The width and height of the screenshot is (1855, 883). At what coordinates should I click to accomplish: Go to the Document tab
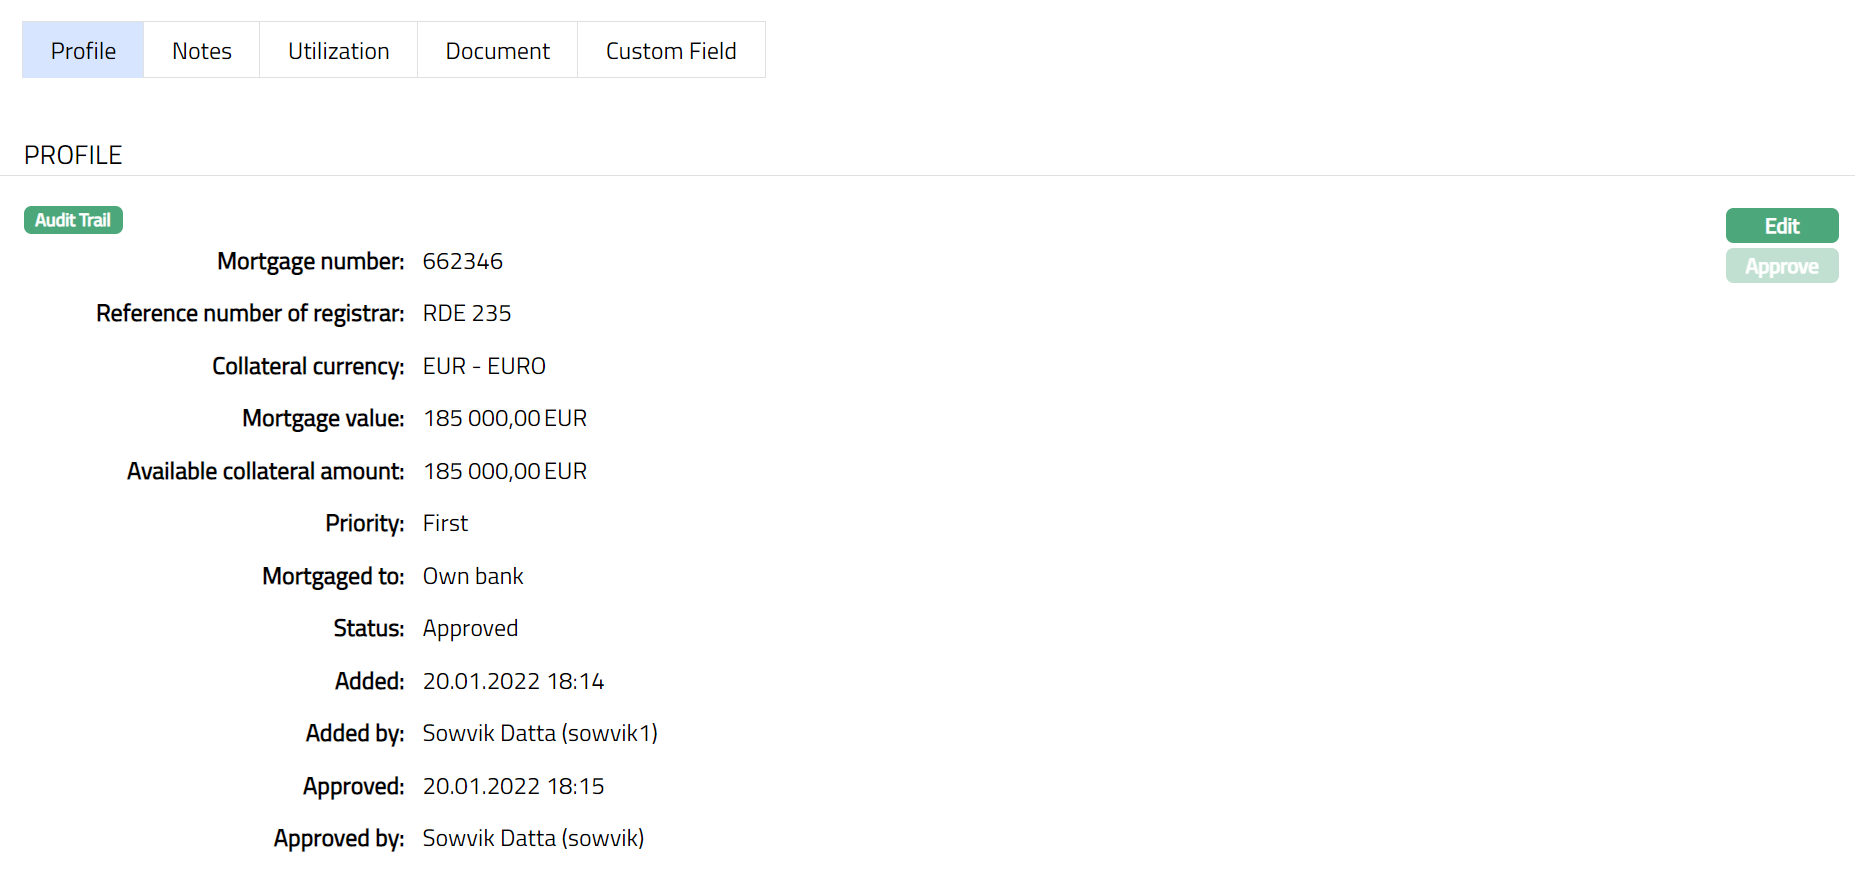(x=497, y=51)
